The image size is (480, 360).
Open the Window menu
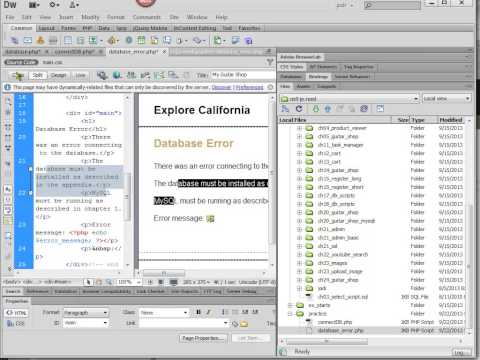coord(197,17)
